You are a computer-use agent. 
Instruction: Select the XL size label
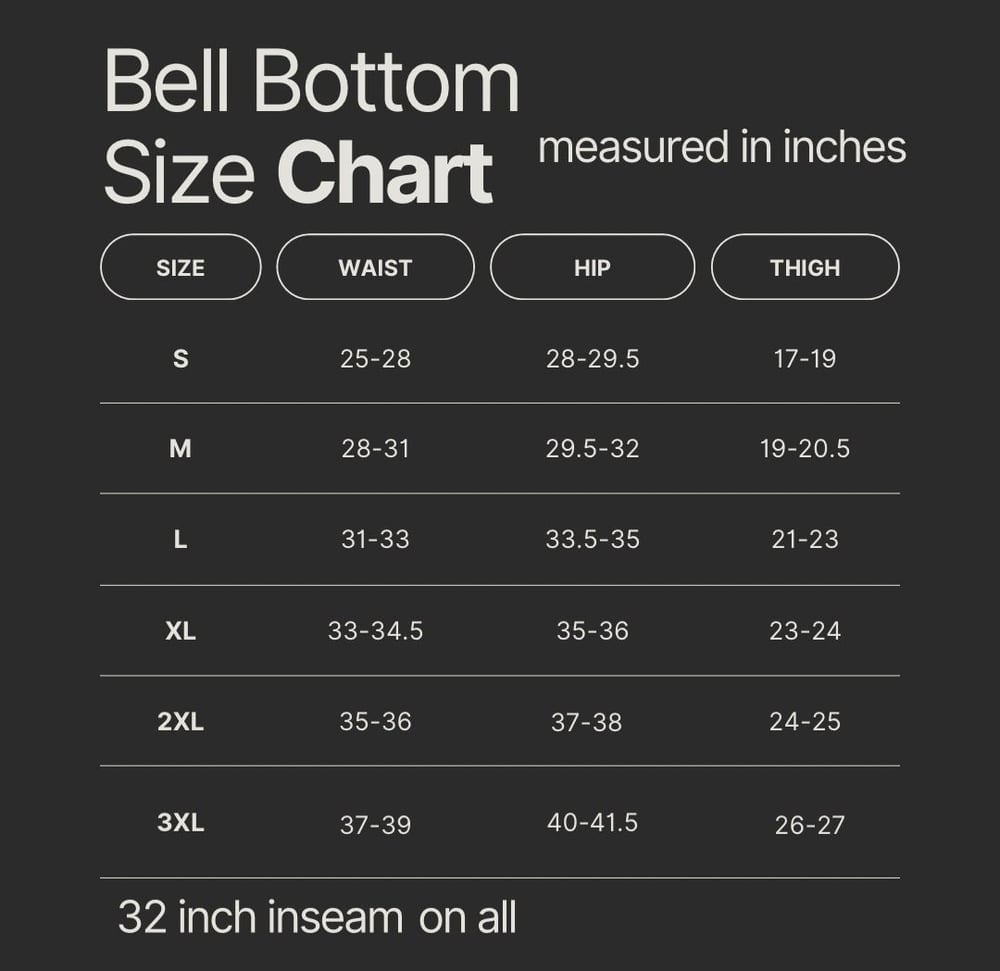coord(180,631)
